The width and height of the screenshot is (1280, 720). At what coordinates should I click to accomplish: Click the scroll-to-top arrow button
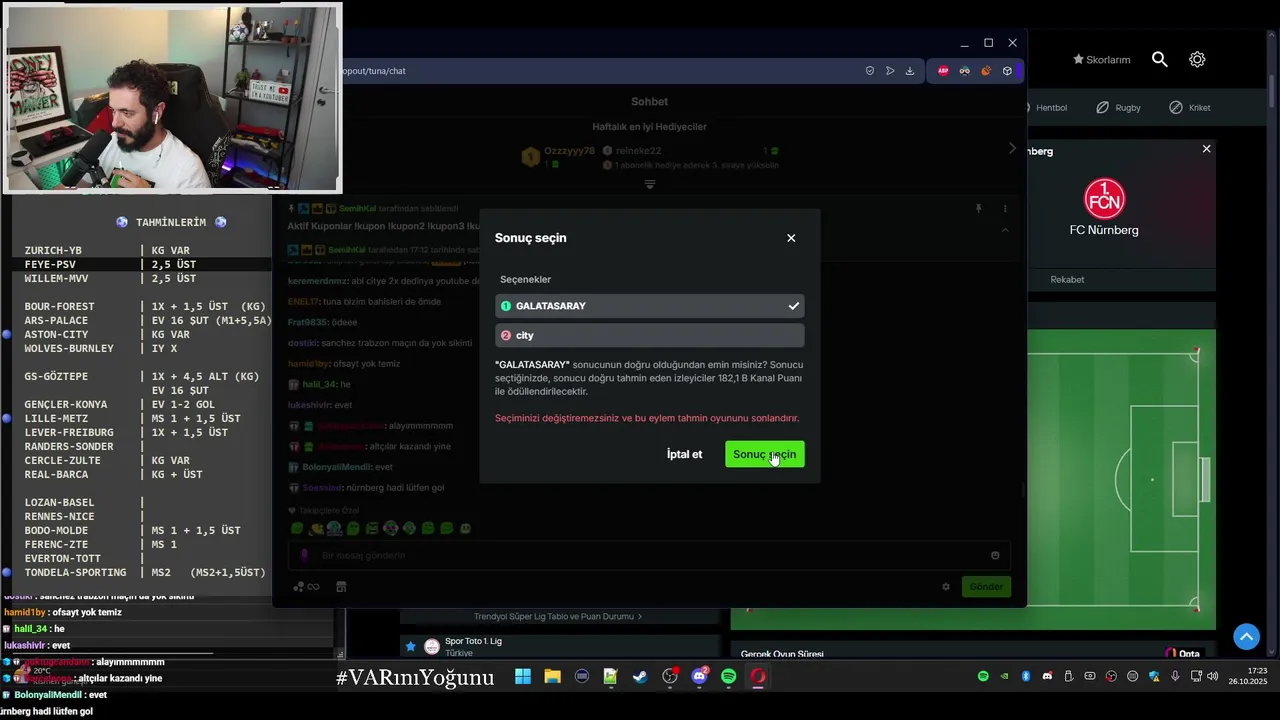(1246, 636)
